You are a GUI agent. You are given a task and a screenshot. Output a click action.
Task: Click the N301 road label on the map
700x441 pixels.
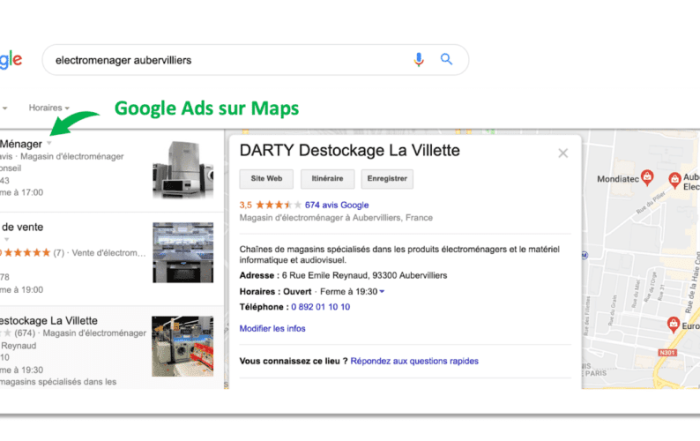pos(667,353)
